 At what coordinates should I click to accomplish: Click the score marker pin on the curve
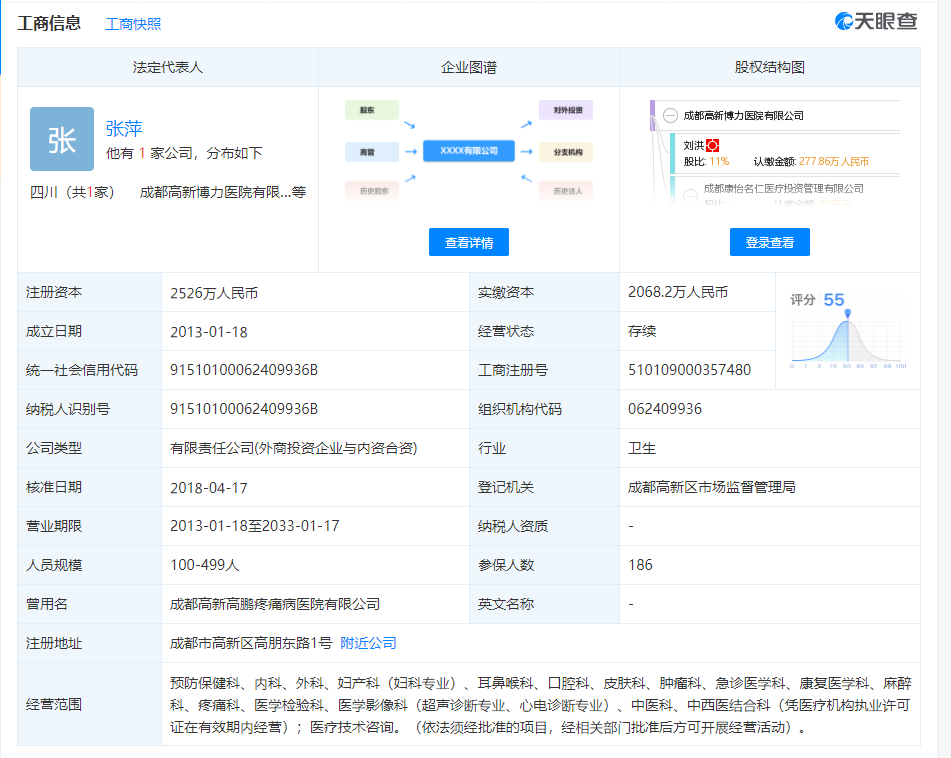pyautogui.click(x=847, y=313)
